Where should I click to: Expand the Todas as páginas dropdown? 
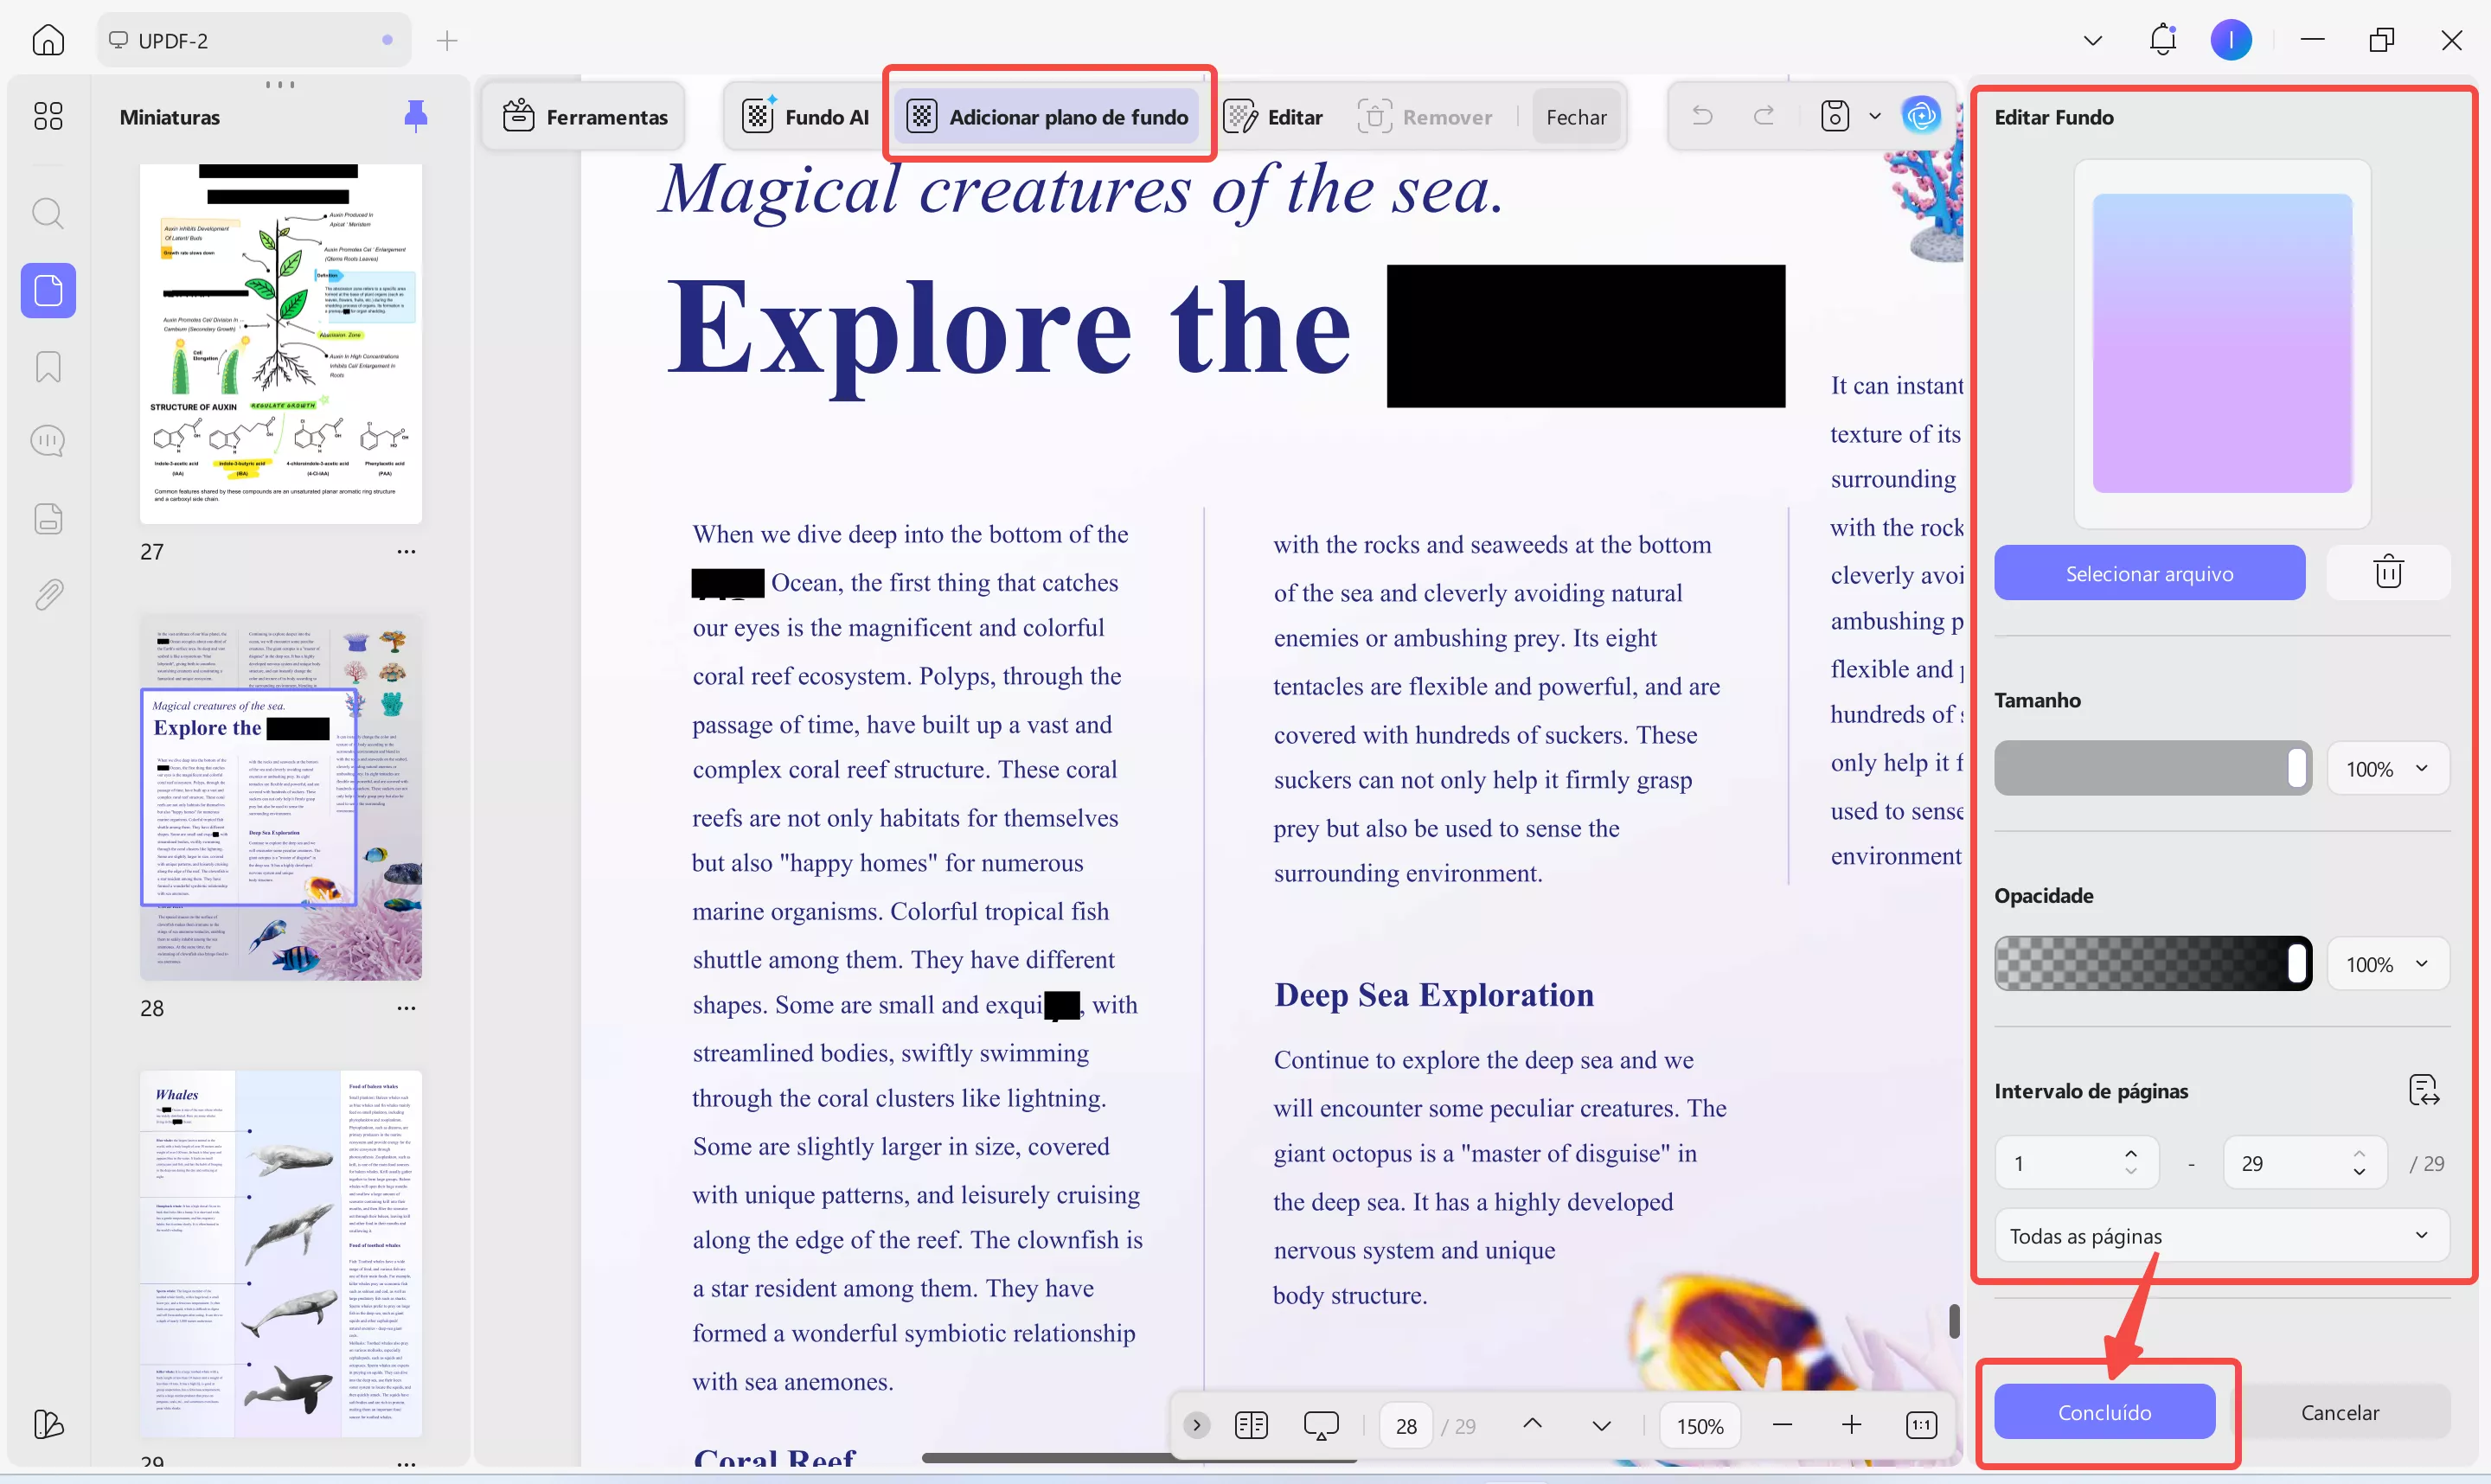point(2221,1236)
